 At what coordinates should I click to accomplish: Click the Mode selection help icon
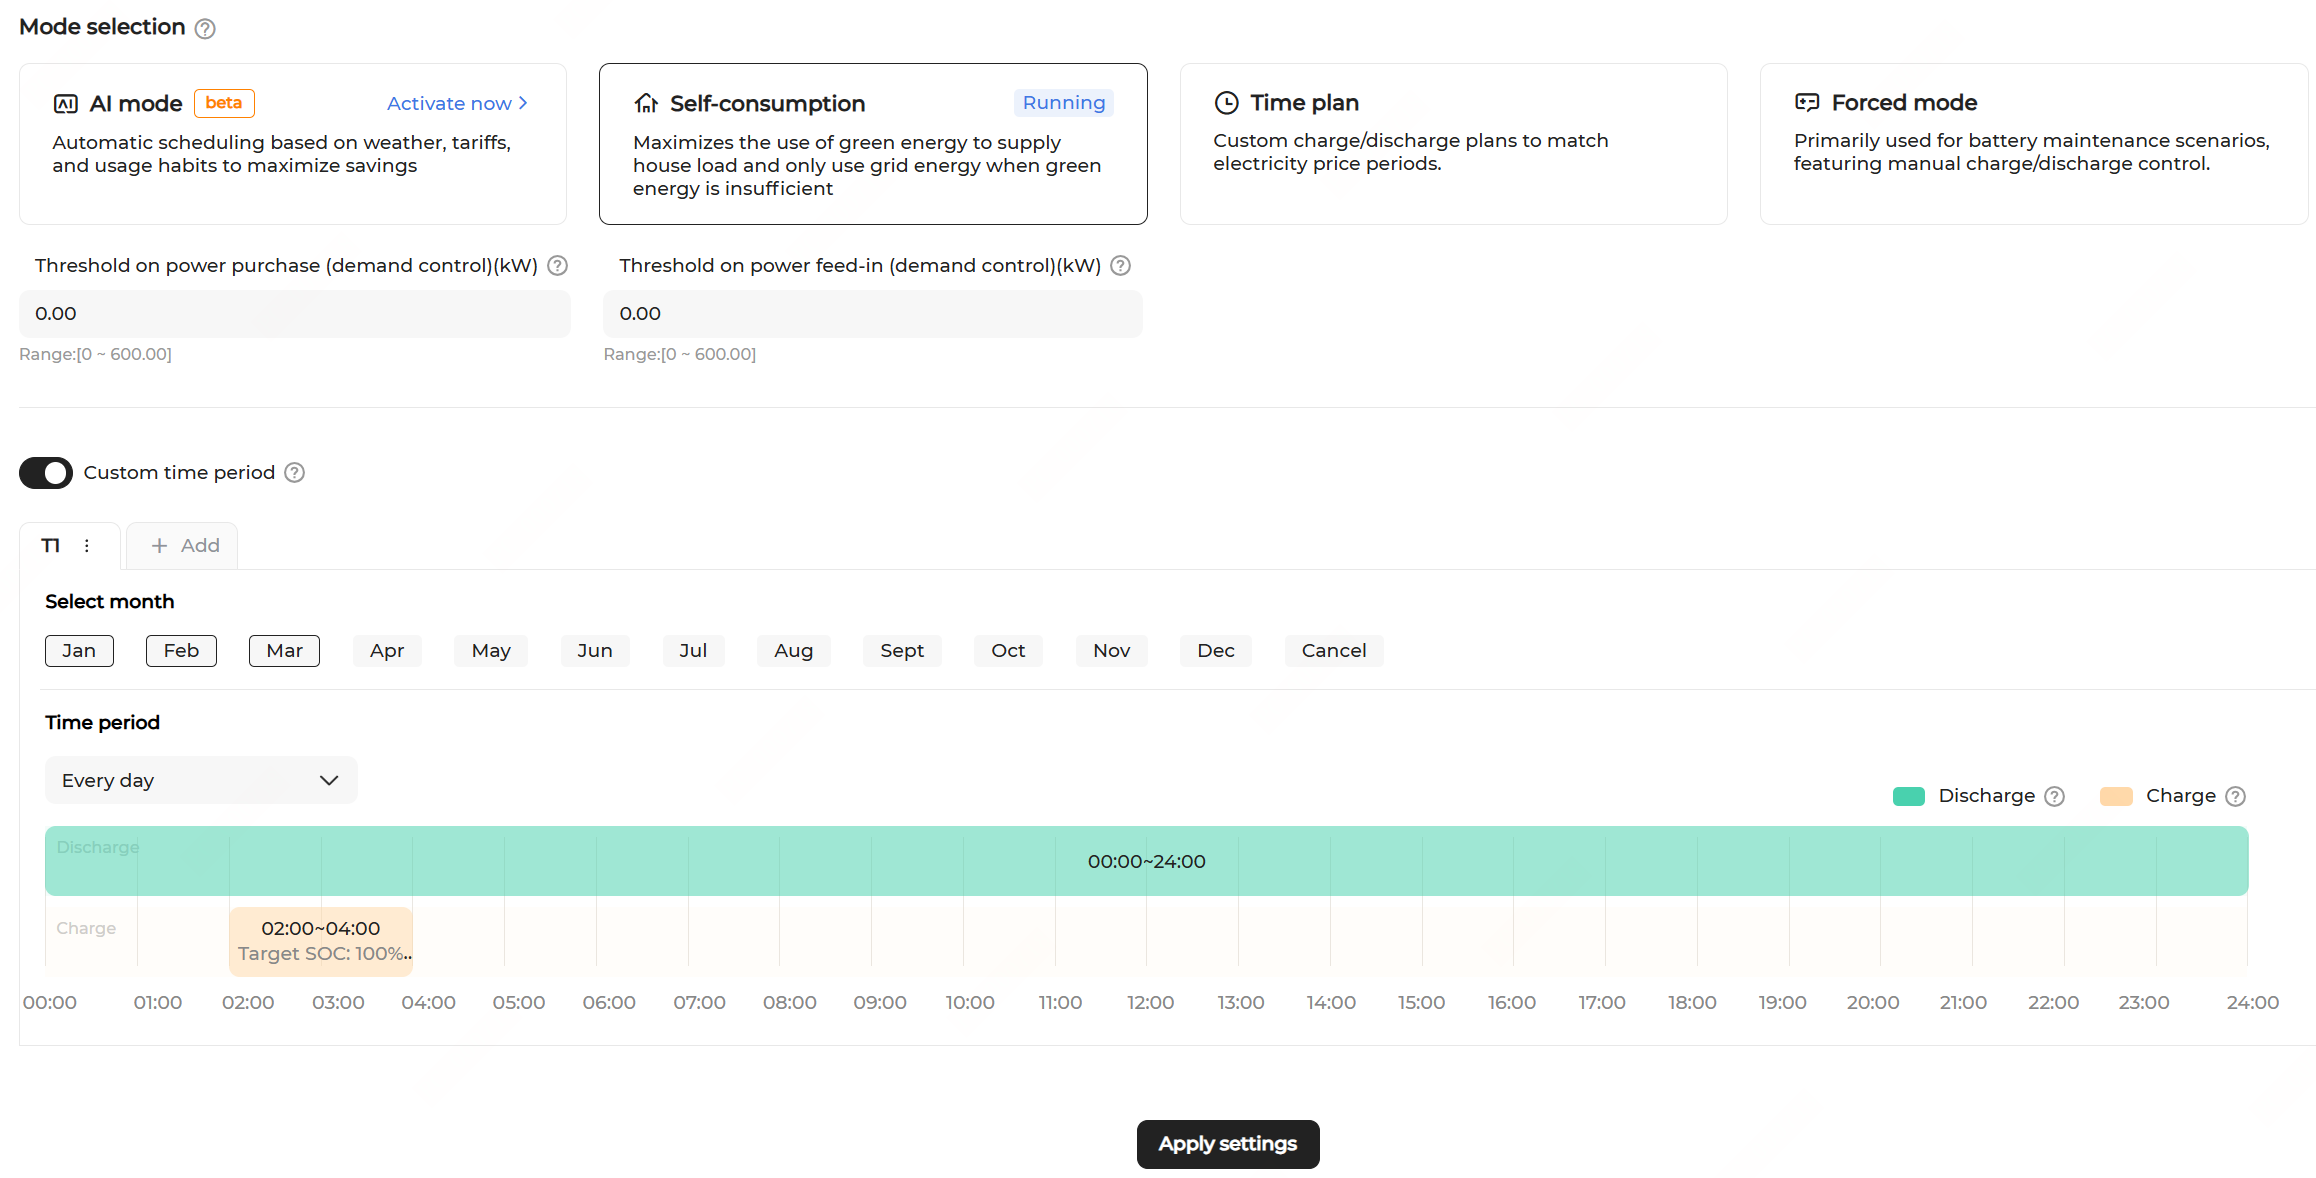205,28
